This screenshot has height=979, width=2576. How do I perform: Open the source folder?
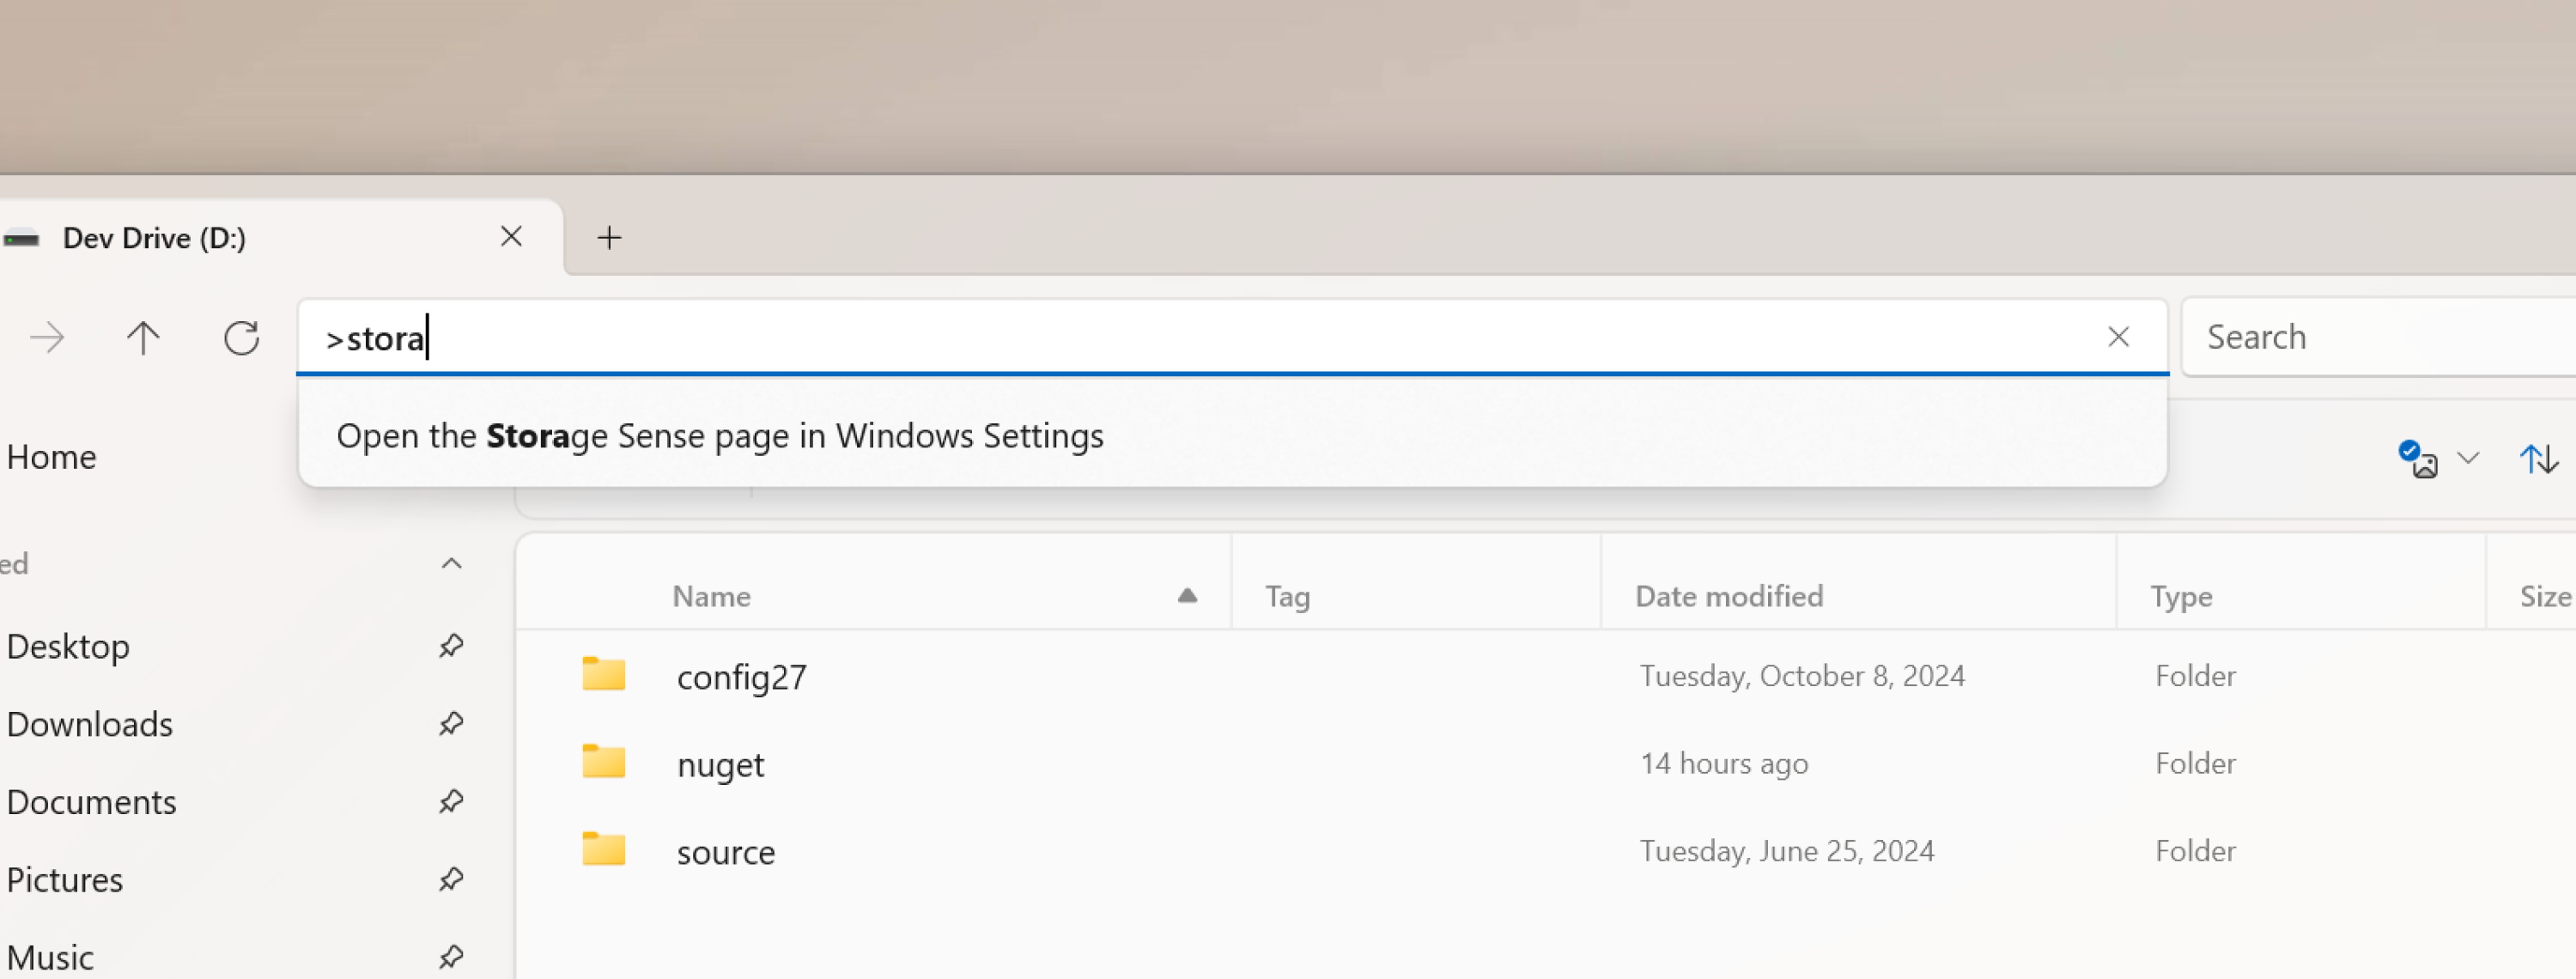pos(725,851)
